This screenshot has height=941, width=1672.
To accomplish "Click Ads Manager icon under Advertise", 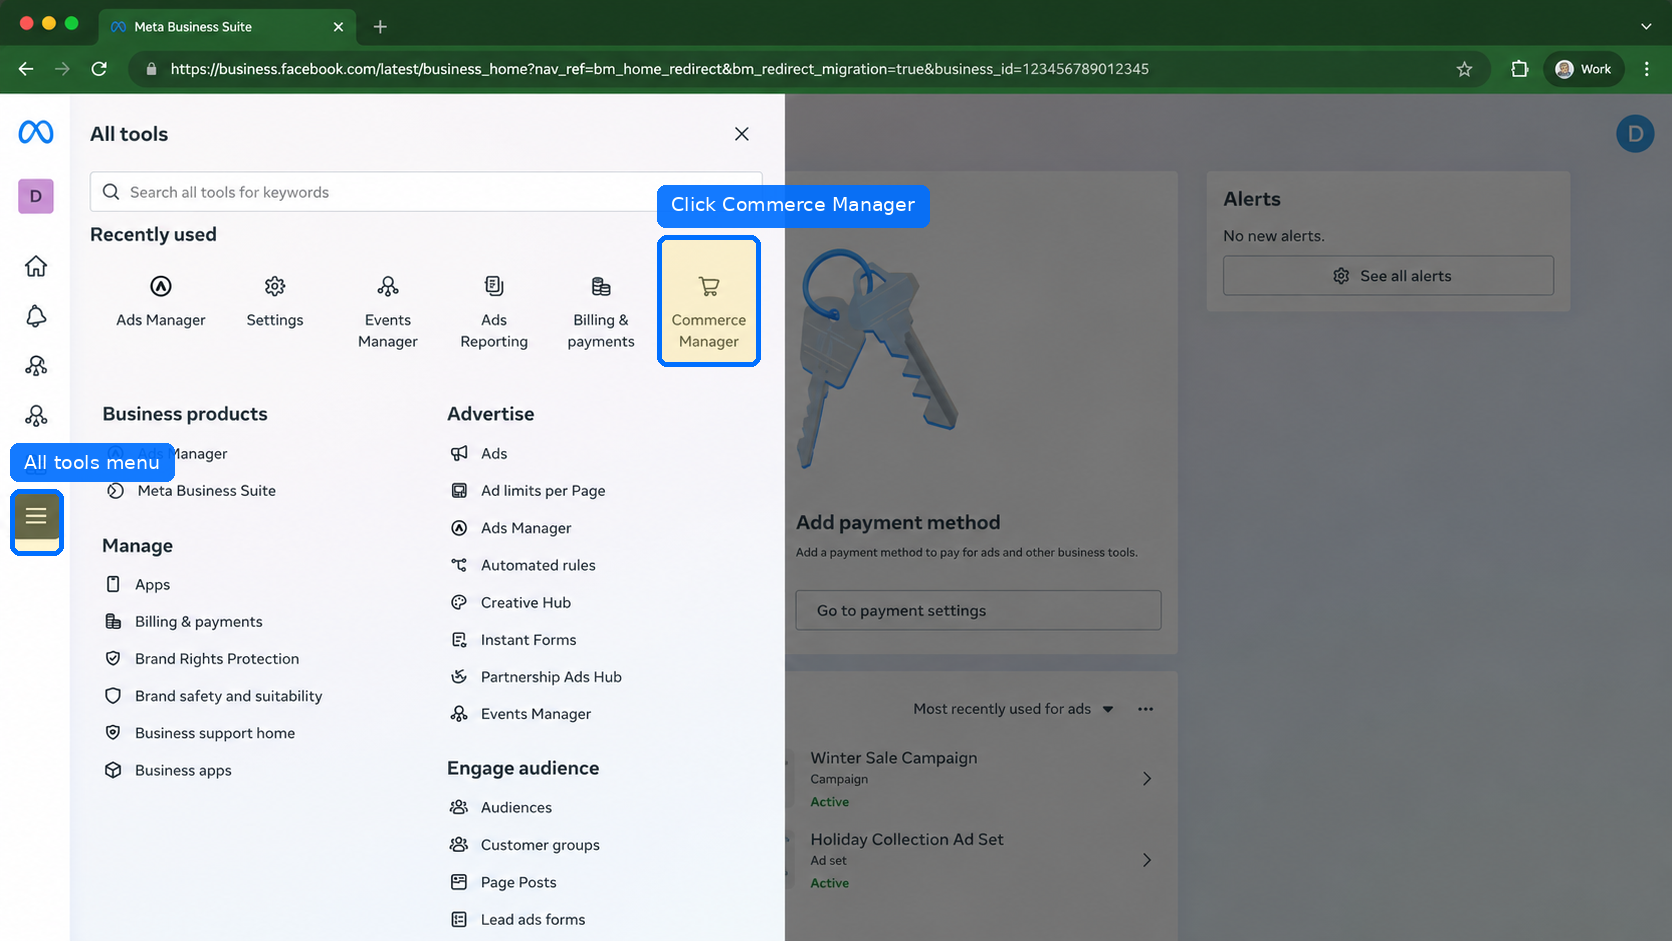I will point(459,528).
